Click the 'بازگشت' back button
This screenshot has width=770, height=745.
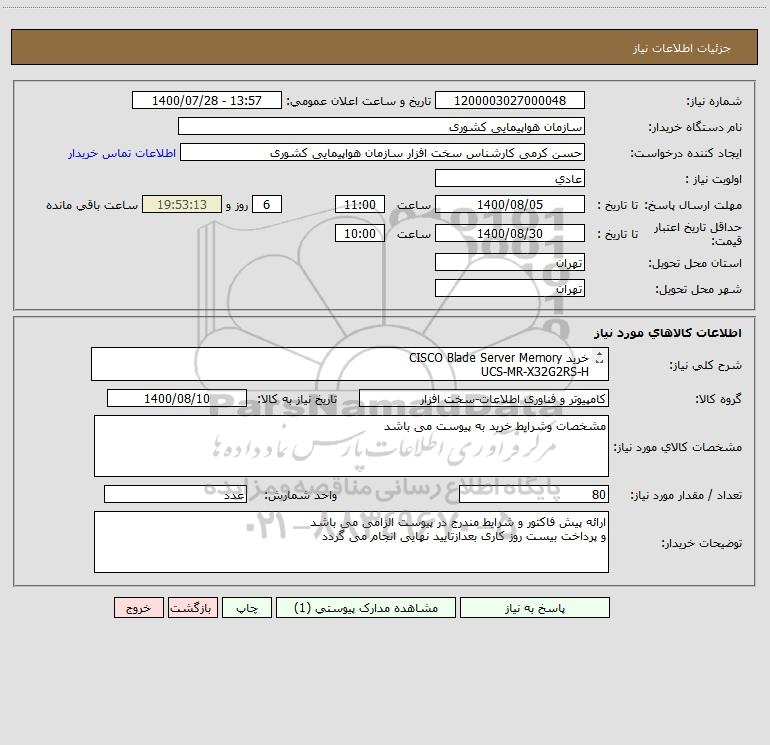[192, 607]
